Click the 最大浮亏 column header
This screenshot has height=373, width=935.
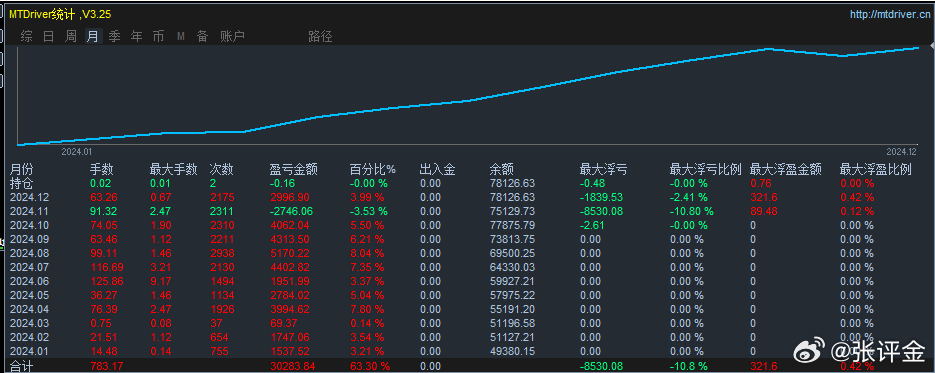point(603,169)
